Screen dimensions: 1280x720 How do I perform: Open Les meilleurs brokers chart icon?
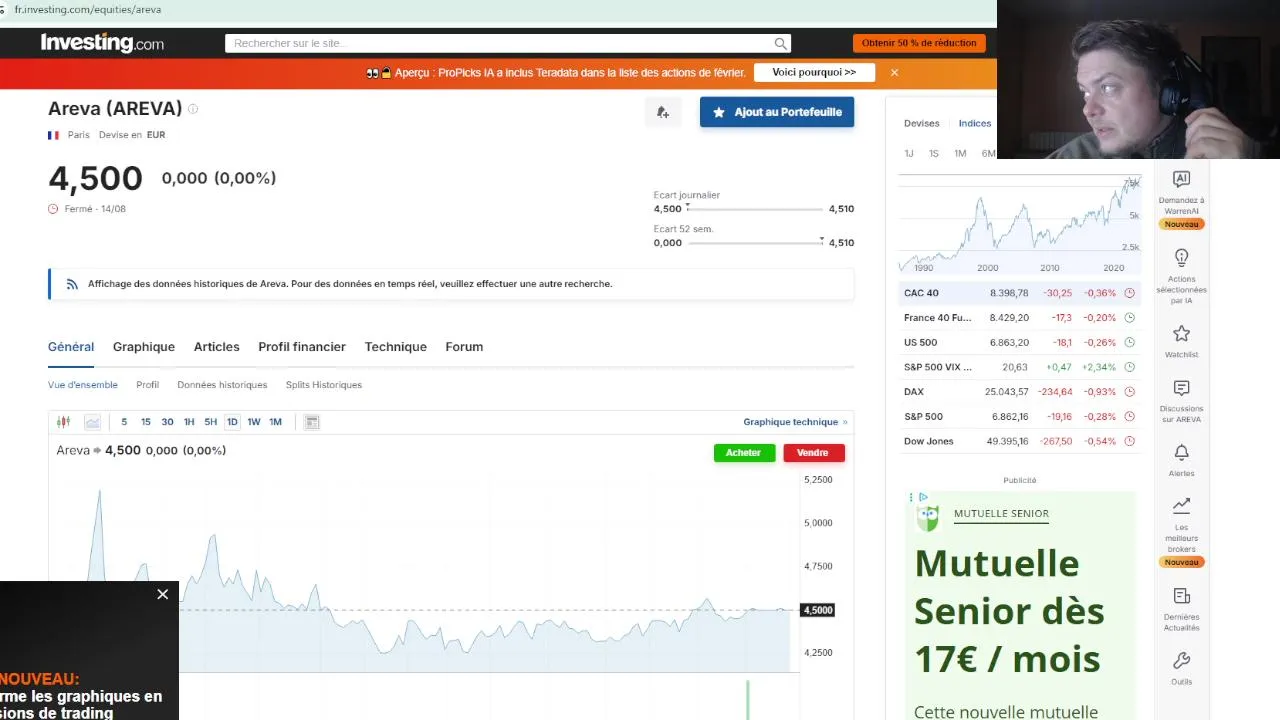(1181, 505)
